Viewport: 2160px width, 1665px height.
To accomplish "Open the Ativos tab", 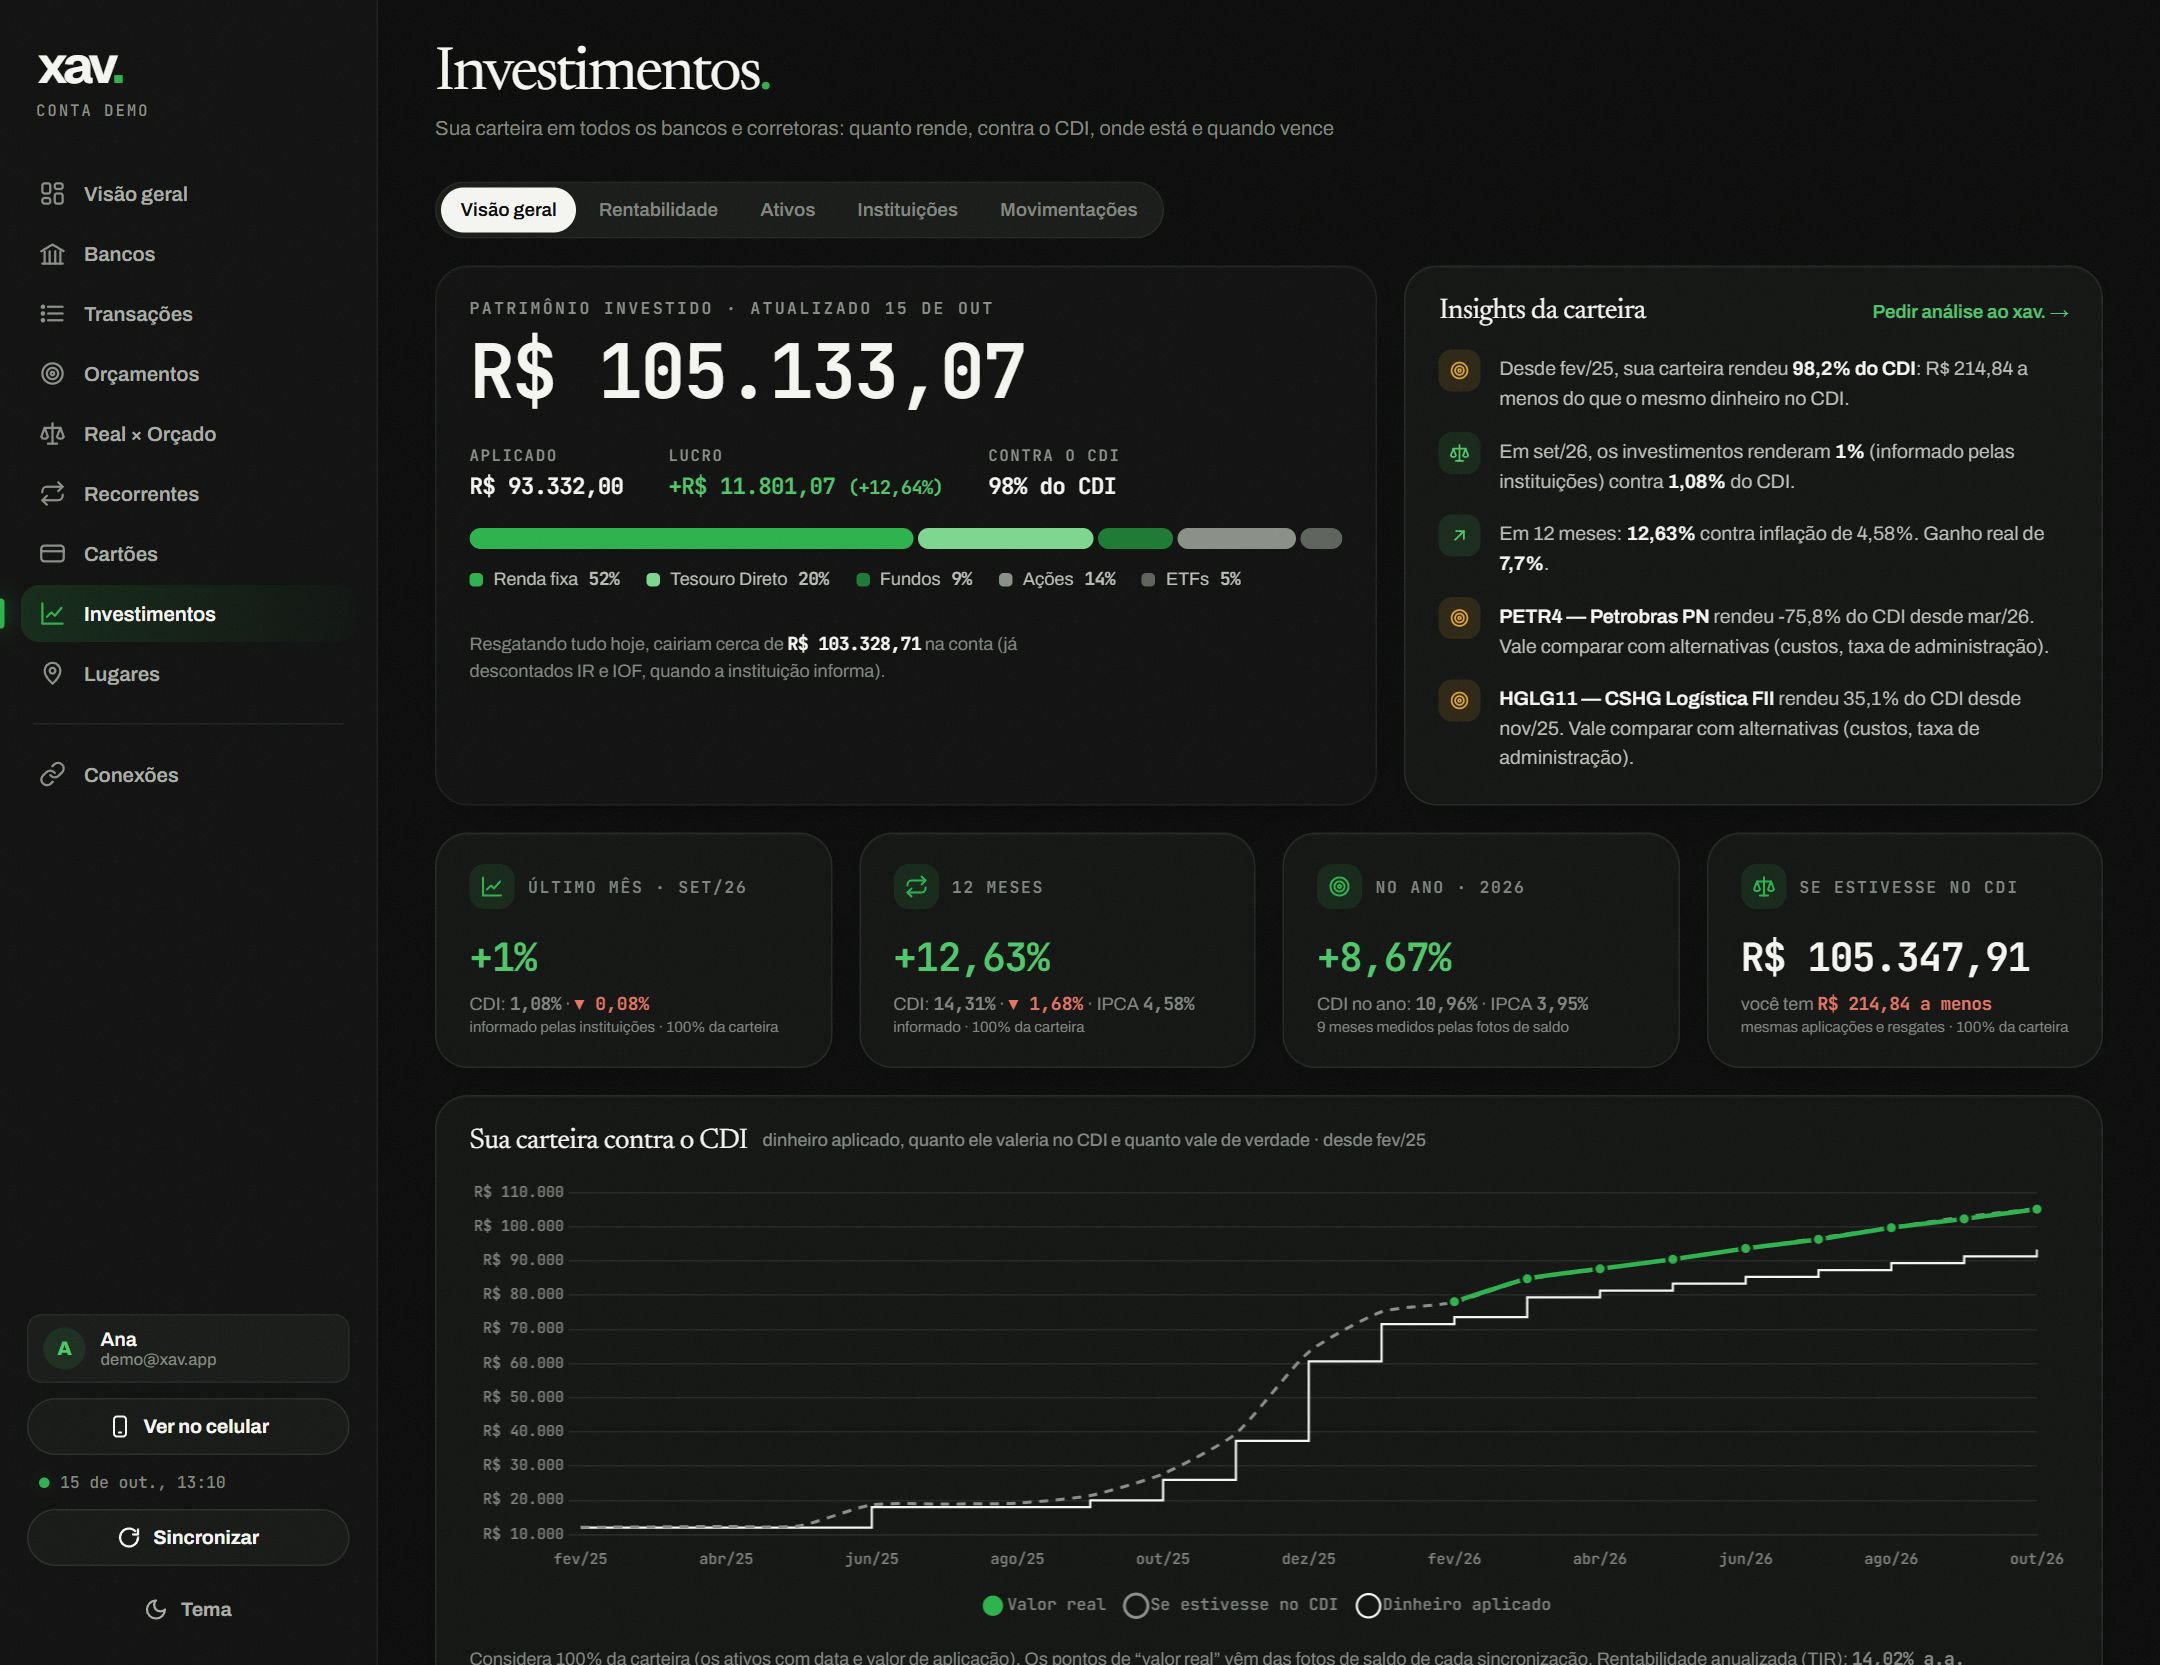I will 787,210.
